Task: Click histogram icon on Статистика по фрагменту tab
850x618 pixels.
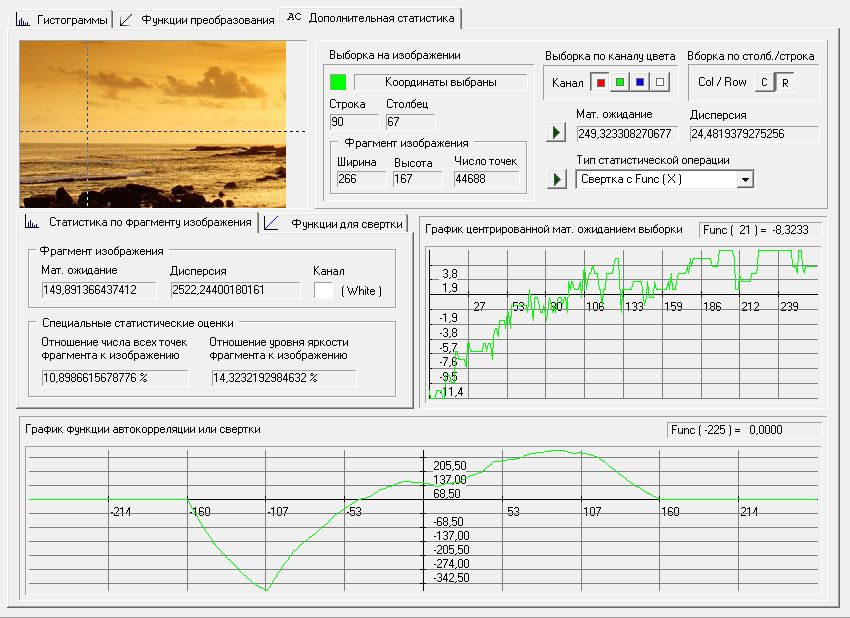Action: point(32,222)
